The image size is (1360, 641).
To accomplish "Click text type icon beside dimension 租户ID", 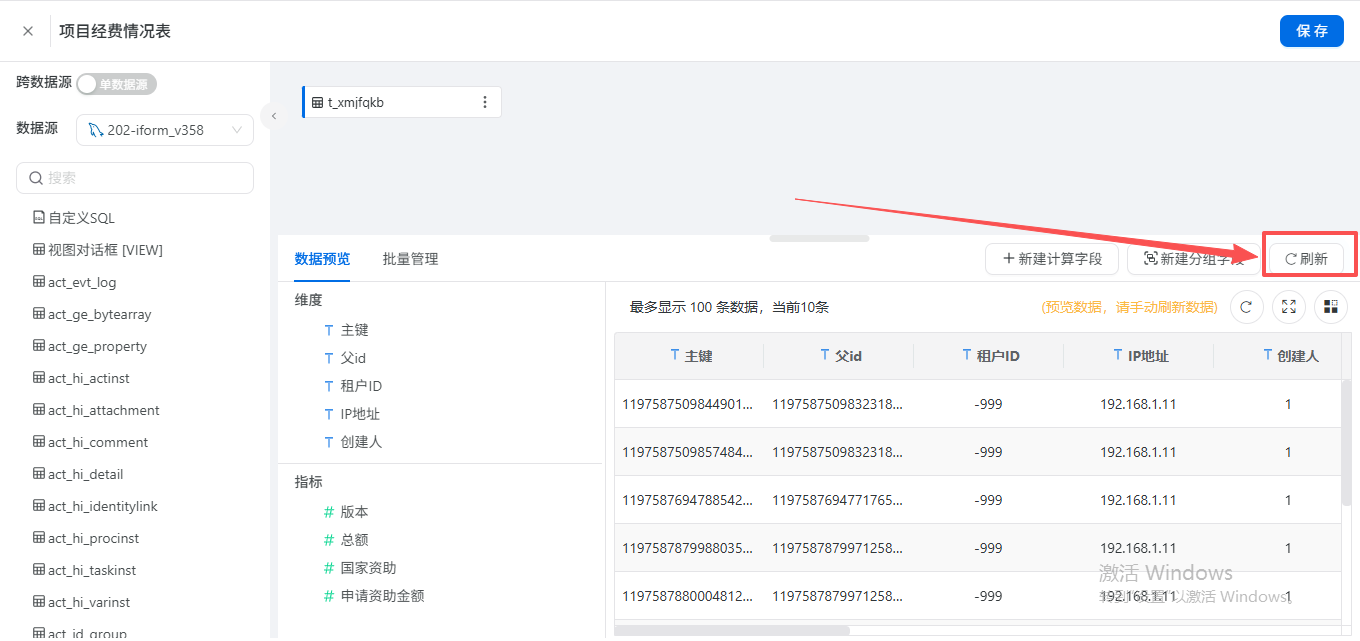I will pyautogui.click(x=329, y=386).
